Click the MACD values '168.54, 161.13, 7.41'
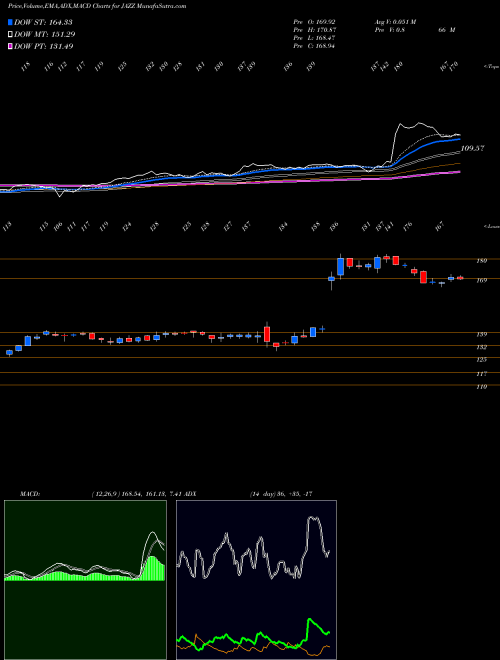 152,494
